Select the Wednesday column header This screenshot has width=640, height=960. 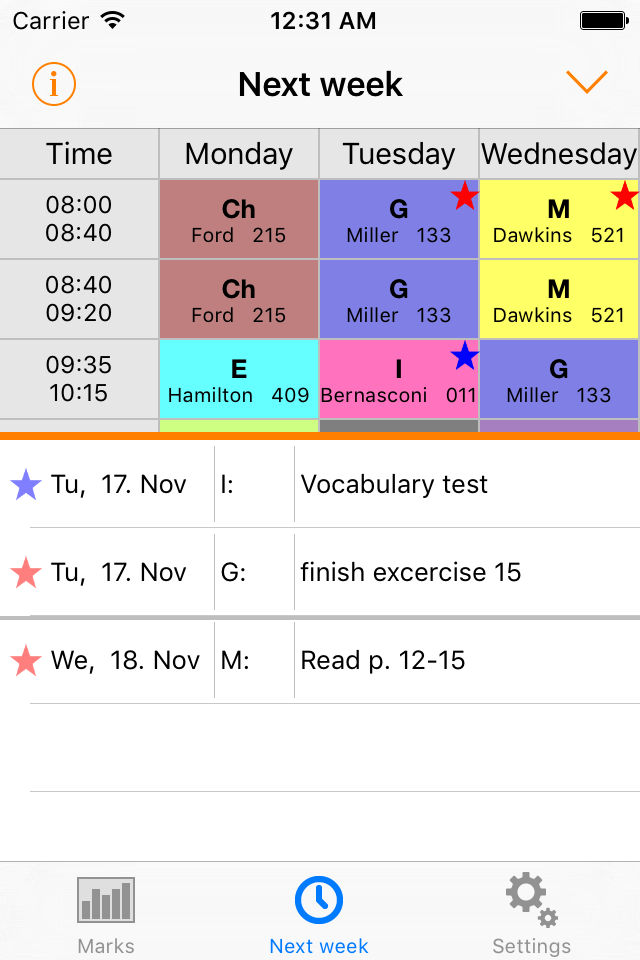click(559, 154)
